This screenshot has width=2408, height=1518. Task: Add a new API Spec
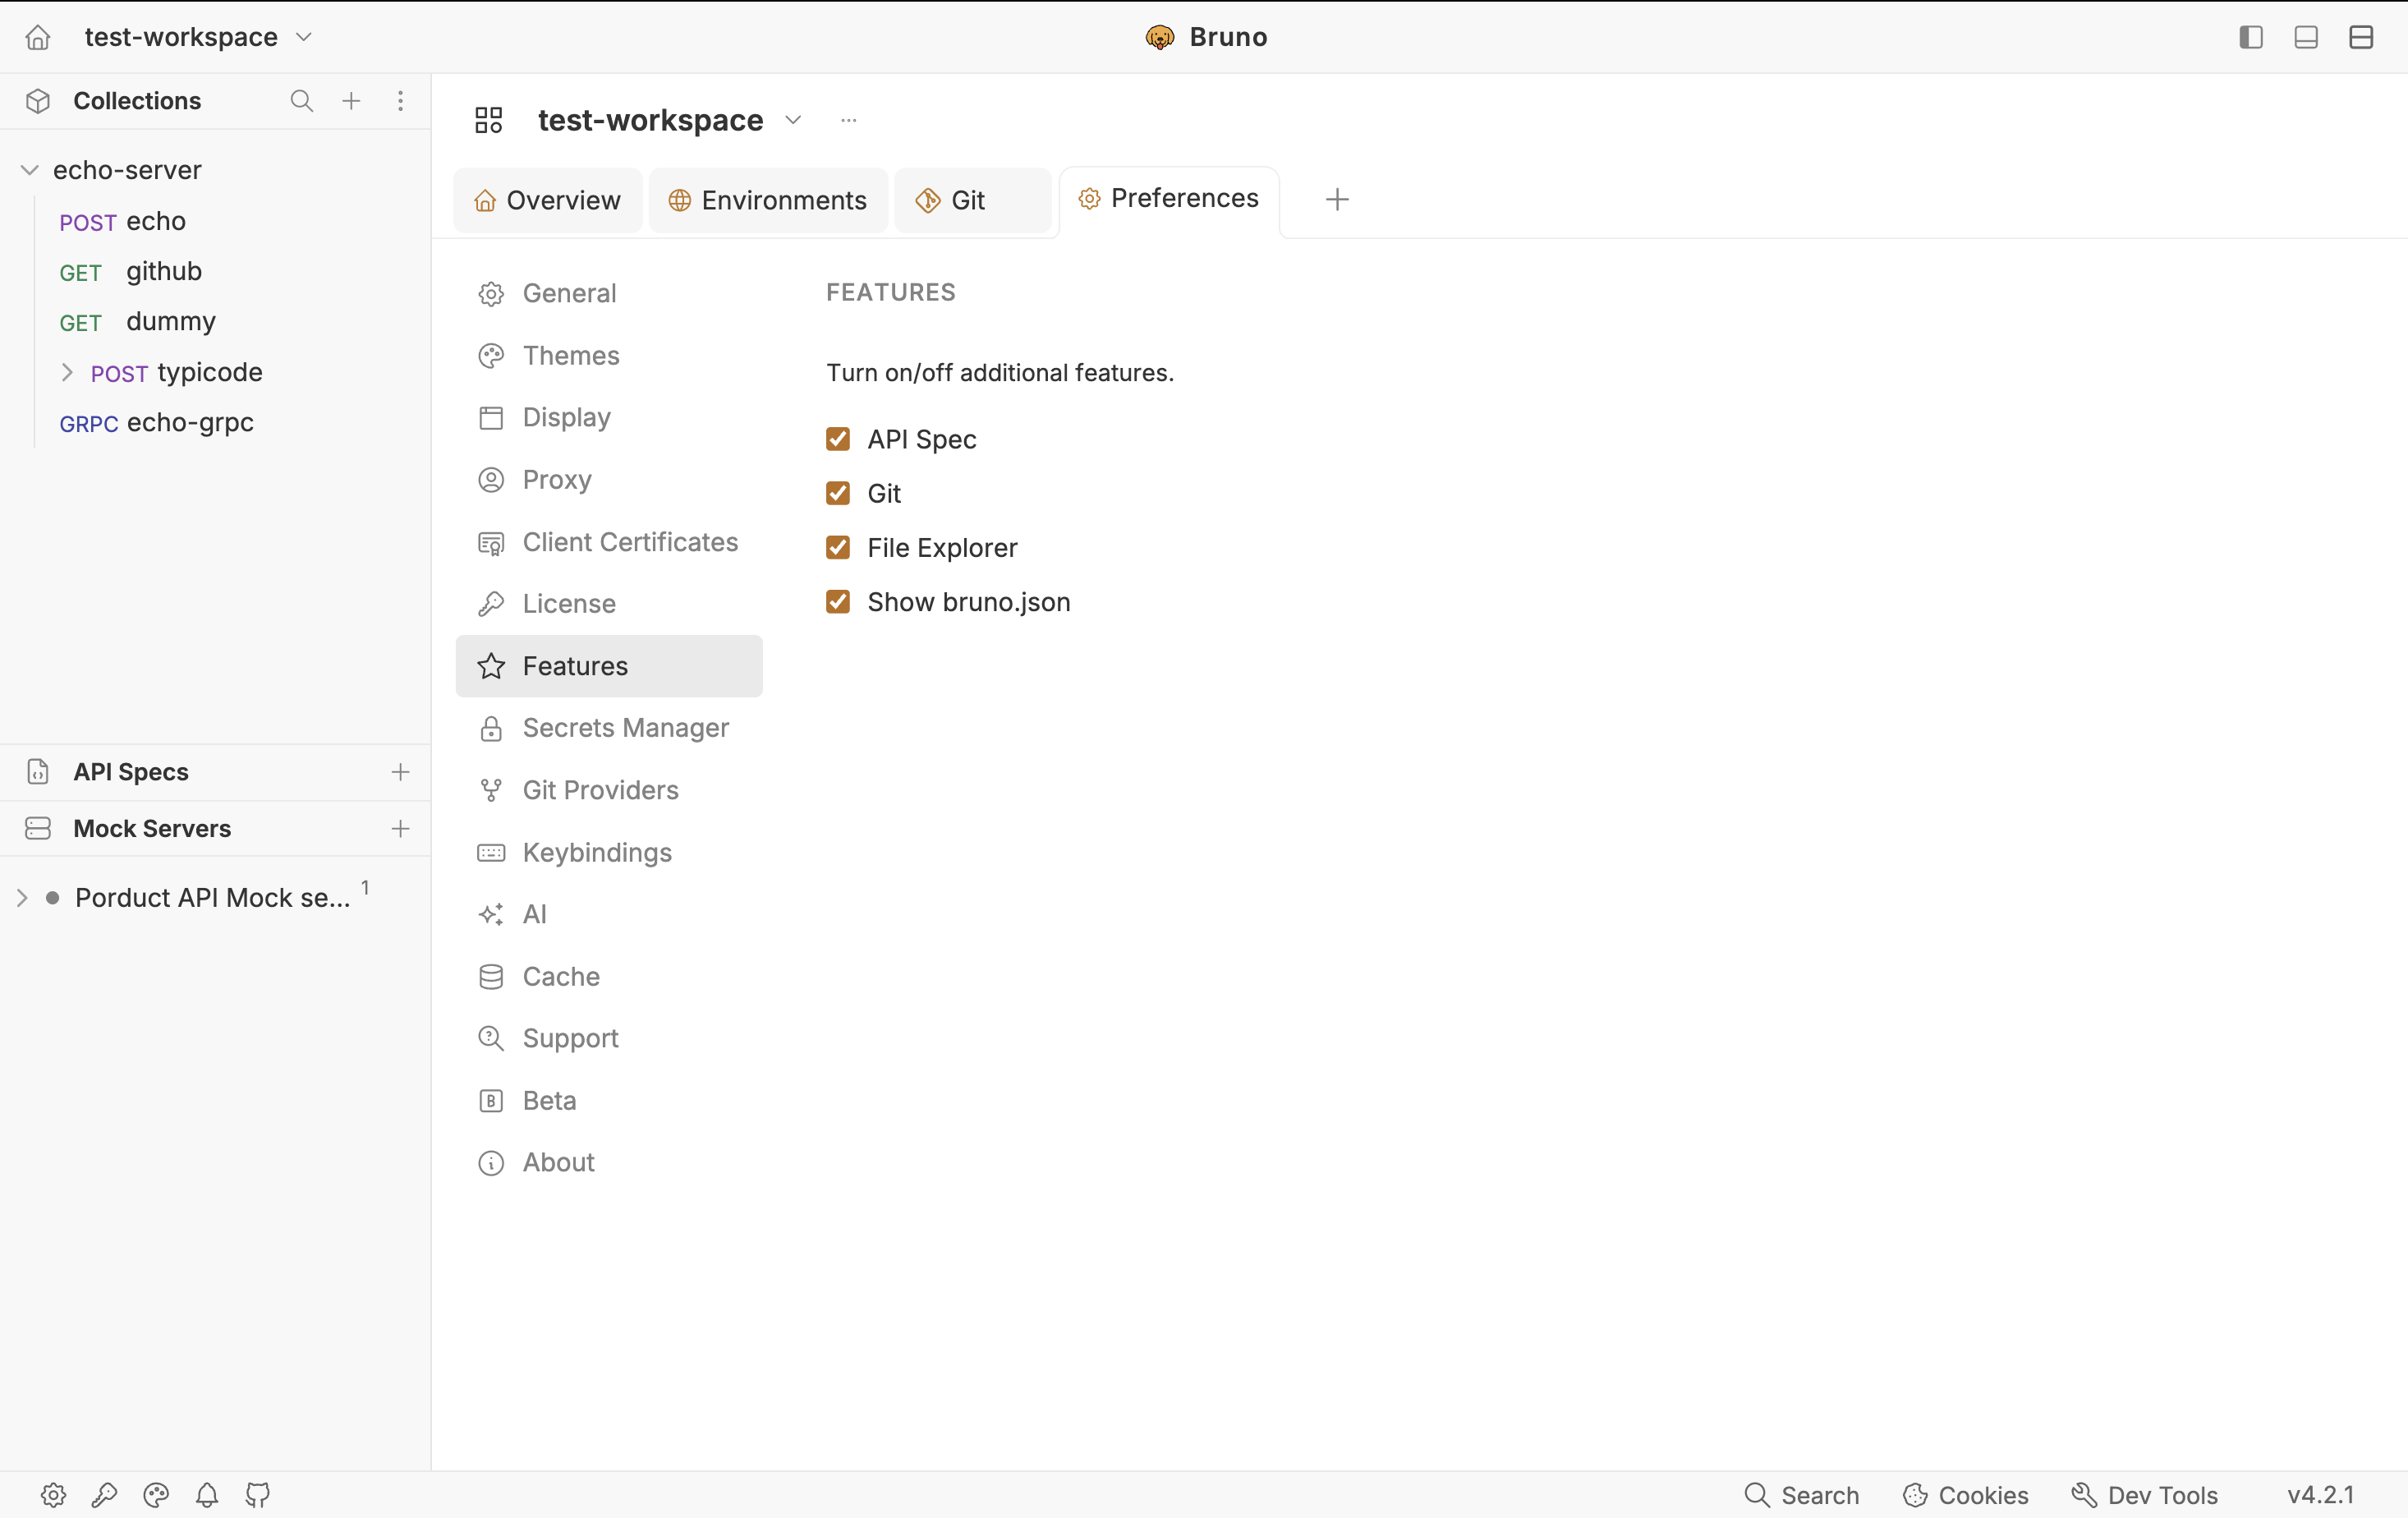(x=400, y=772)
